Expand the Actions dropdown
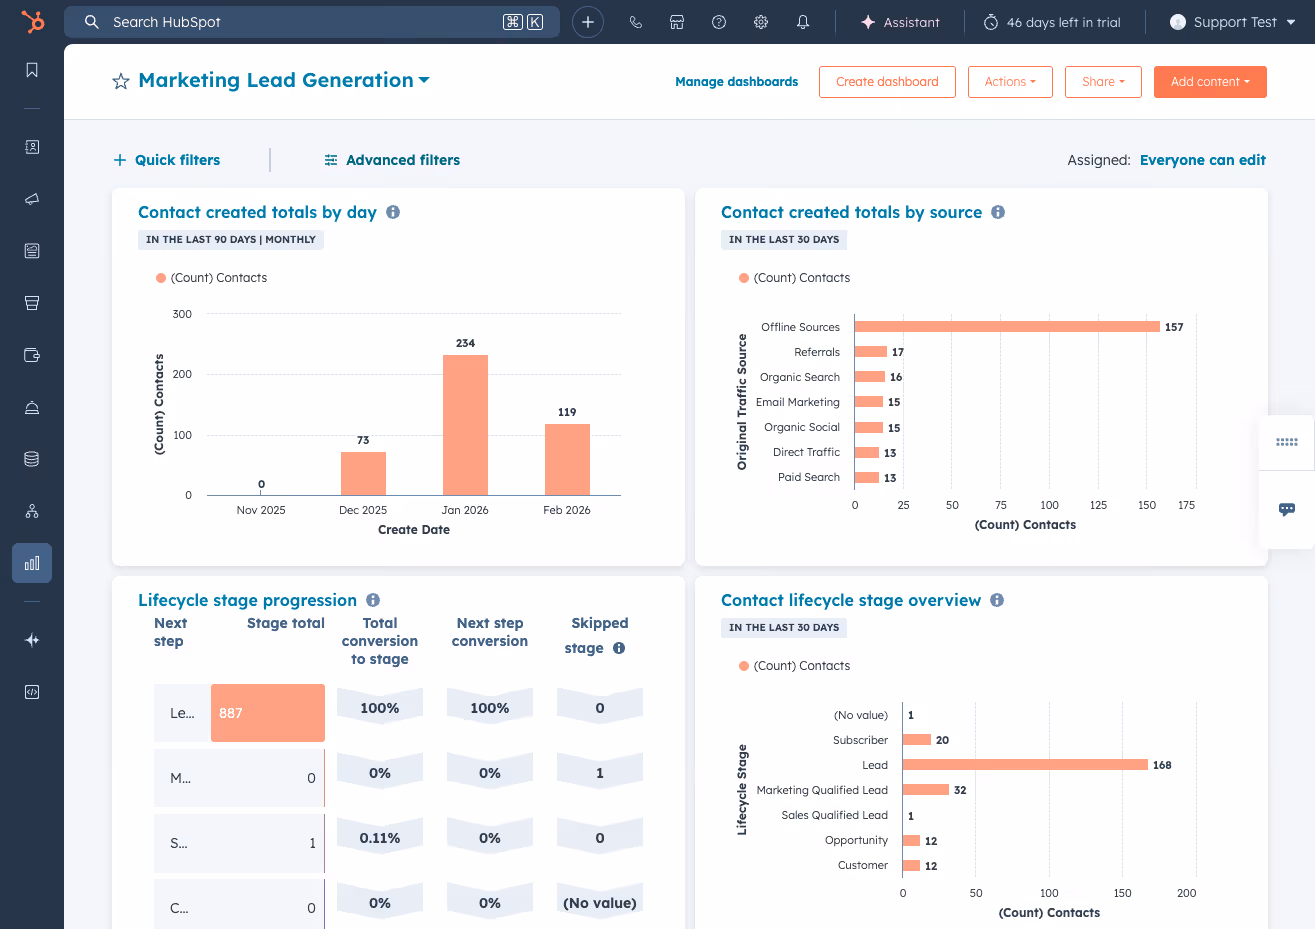This screenshot has width=1315, height=929. (x=1010, y=82)
